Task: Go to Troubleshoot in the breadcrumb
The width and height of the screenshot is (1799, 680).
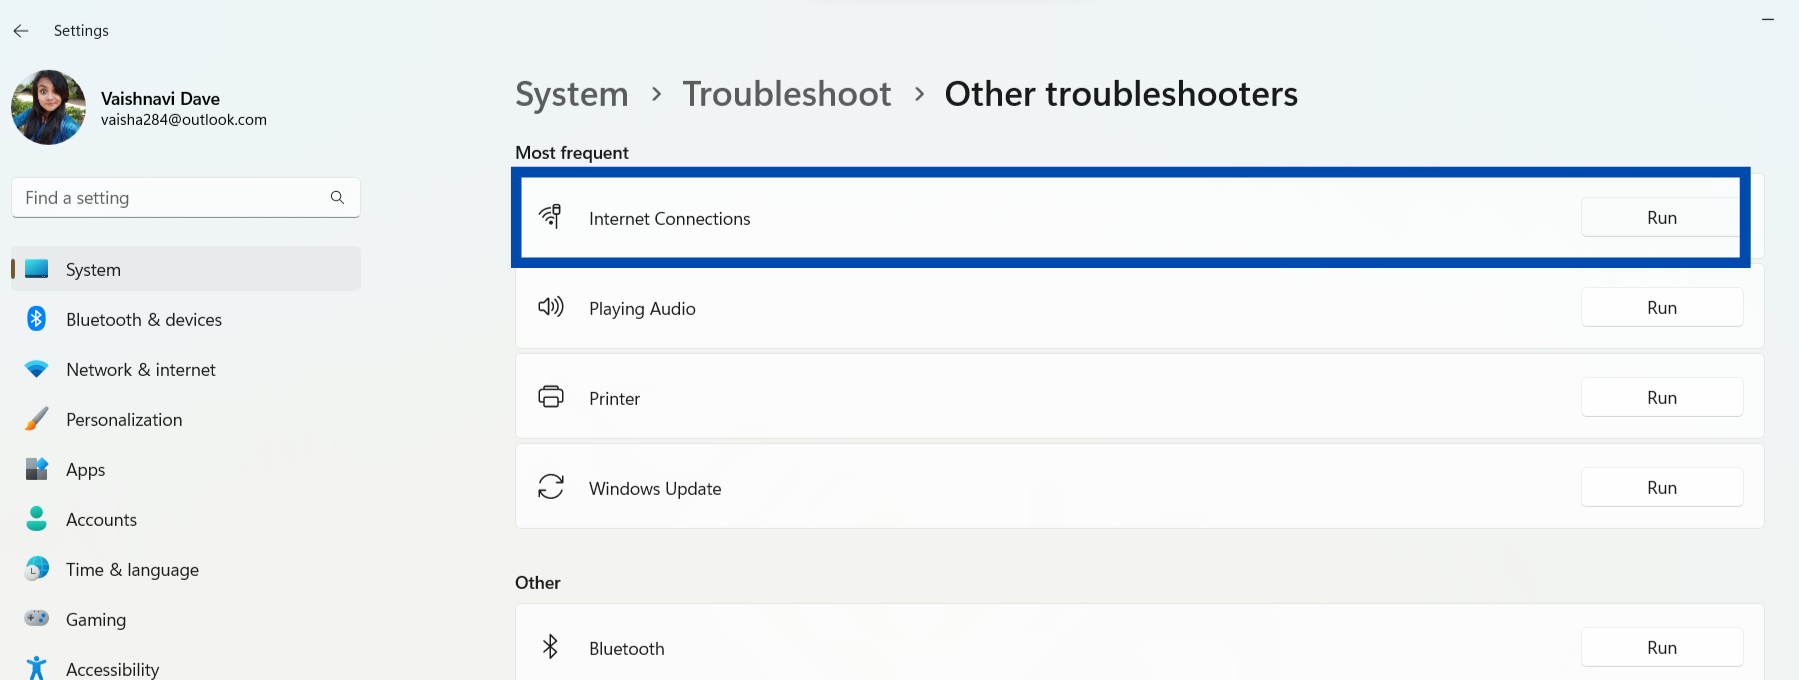Action: pos(786,94)
